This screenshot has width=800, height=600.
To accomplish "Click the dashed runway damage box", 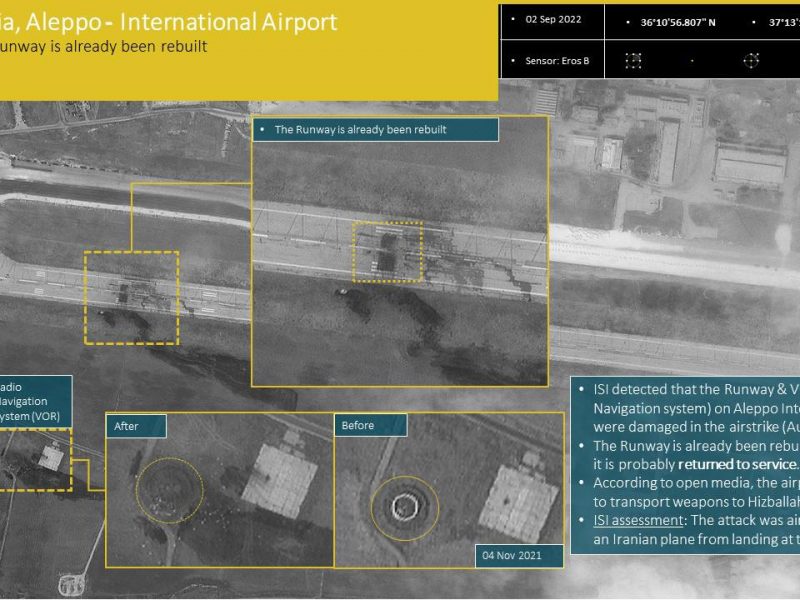I will (x=132, y=297).
